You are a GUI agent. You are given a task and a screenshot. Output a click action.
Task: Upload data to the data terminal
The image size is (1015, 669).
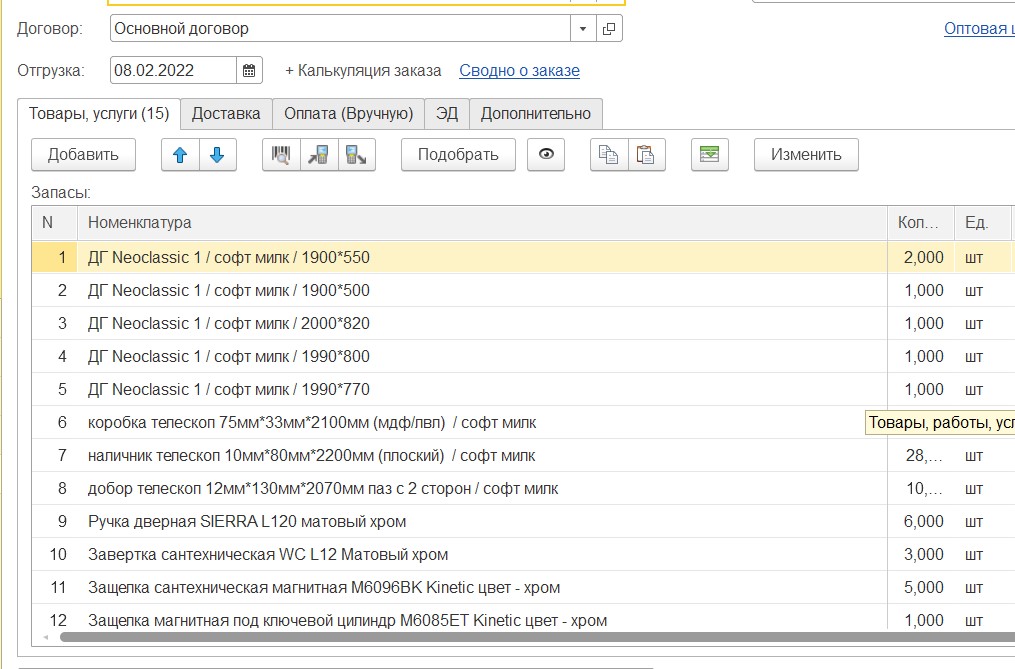(356, 155)
